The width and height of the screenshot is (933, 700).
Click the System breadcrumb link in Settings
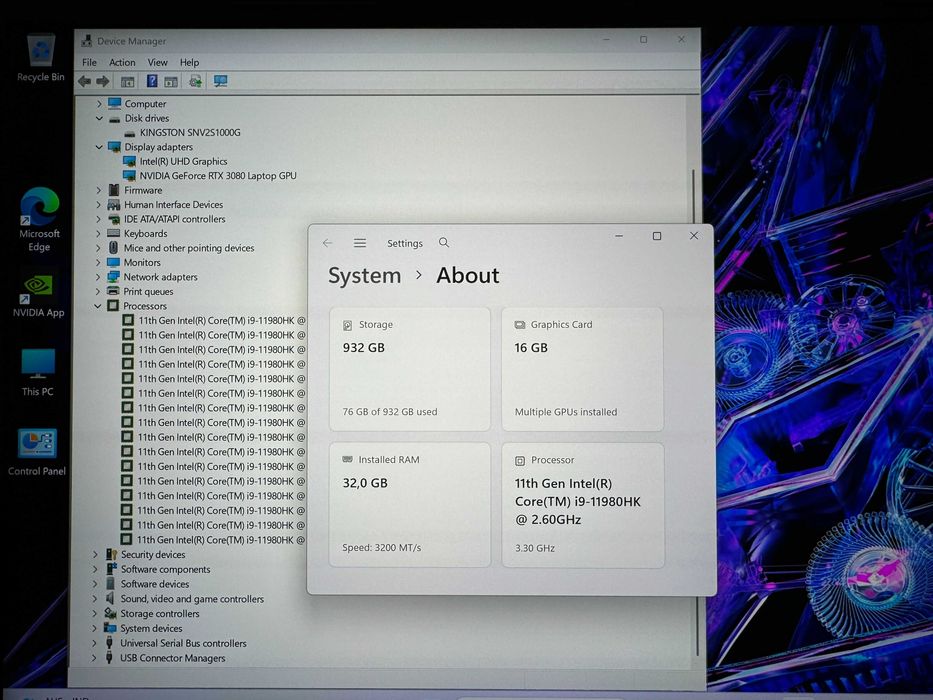pyautogui.click(x=365, y=276)
